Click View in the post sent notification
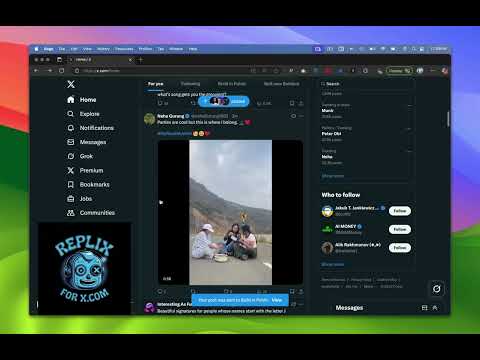 277,300
